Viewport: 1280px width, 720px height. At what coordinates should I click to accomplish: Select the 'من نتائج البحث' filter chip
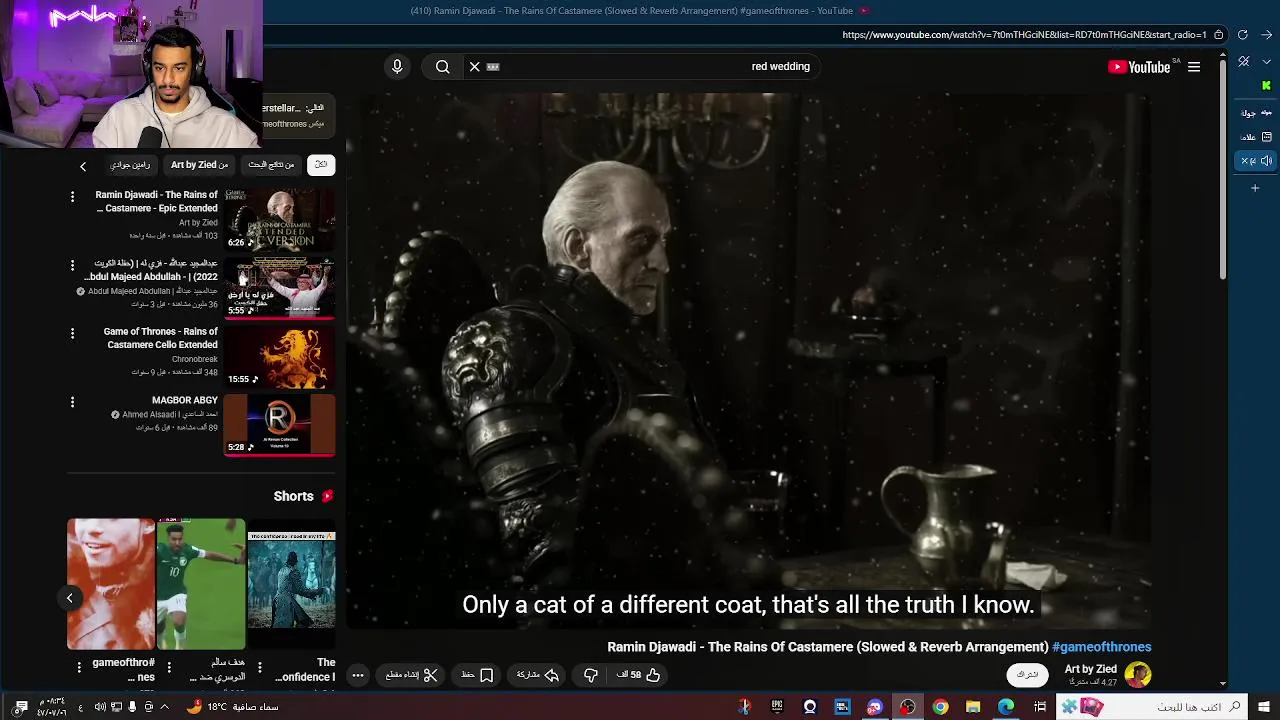click(271, 165)
